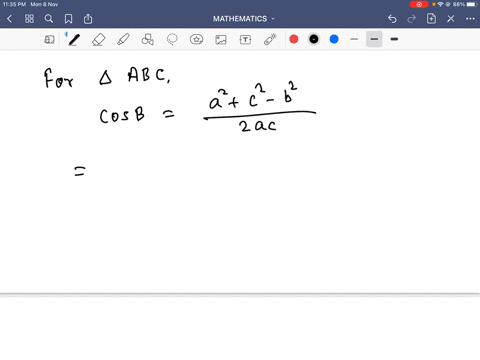Choose the red pen color
Viewport: 480px width, 360px height.
pyautogui.click(x=294, y=39)
